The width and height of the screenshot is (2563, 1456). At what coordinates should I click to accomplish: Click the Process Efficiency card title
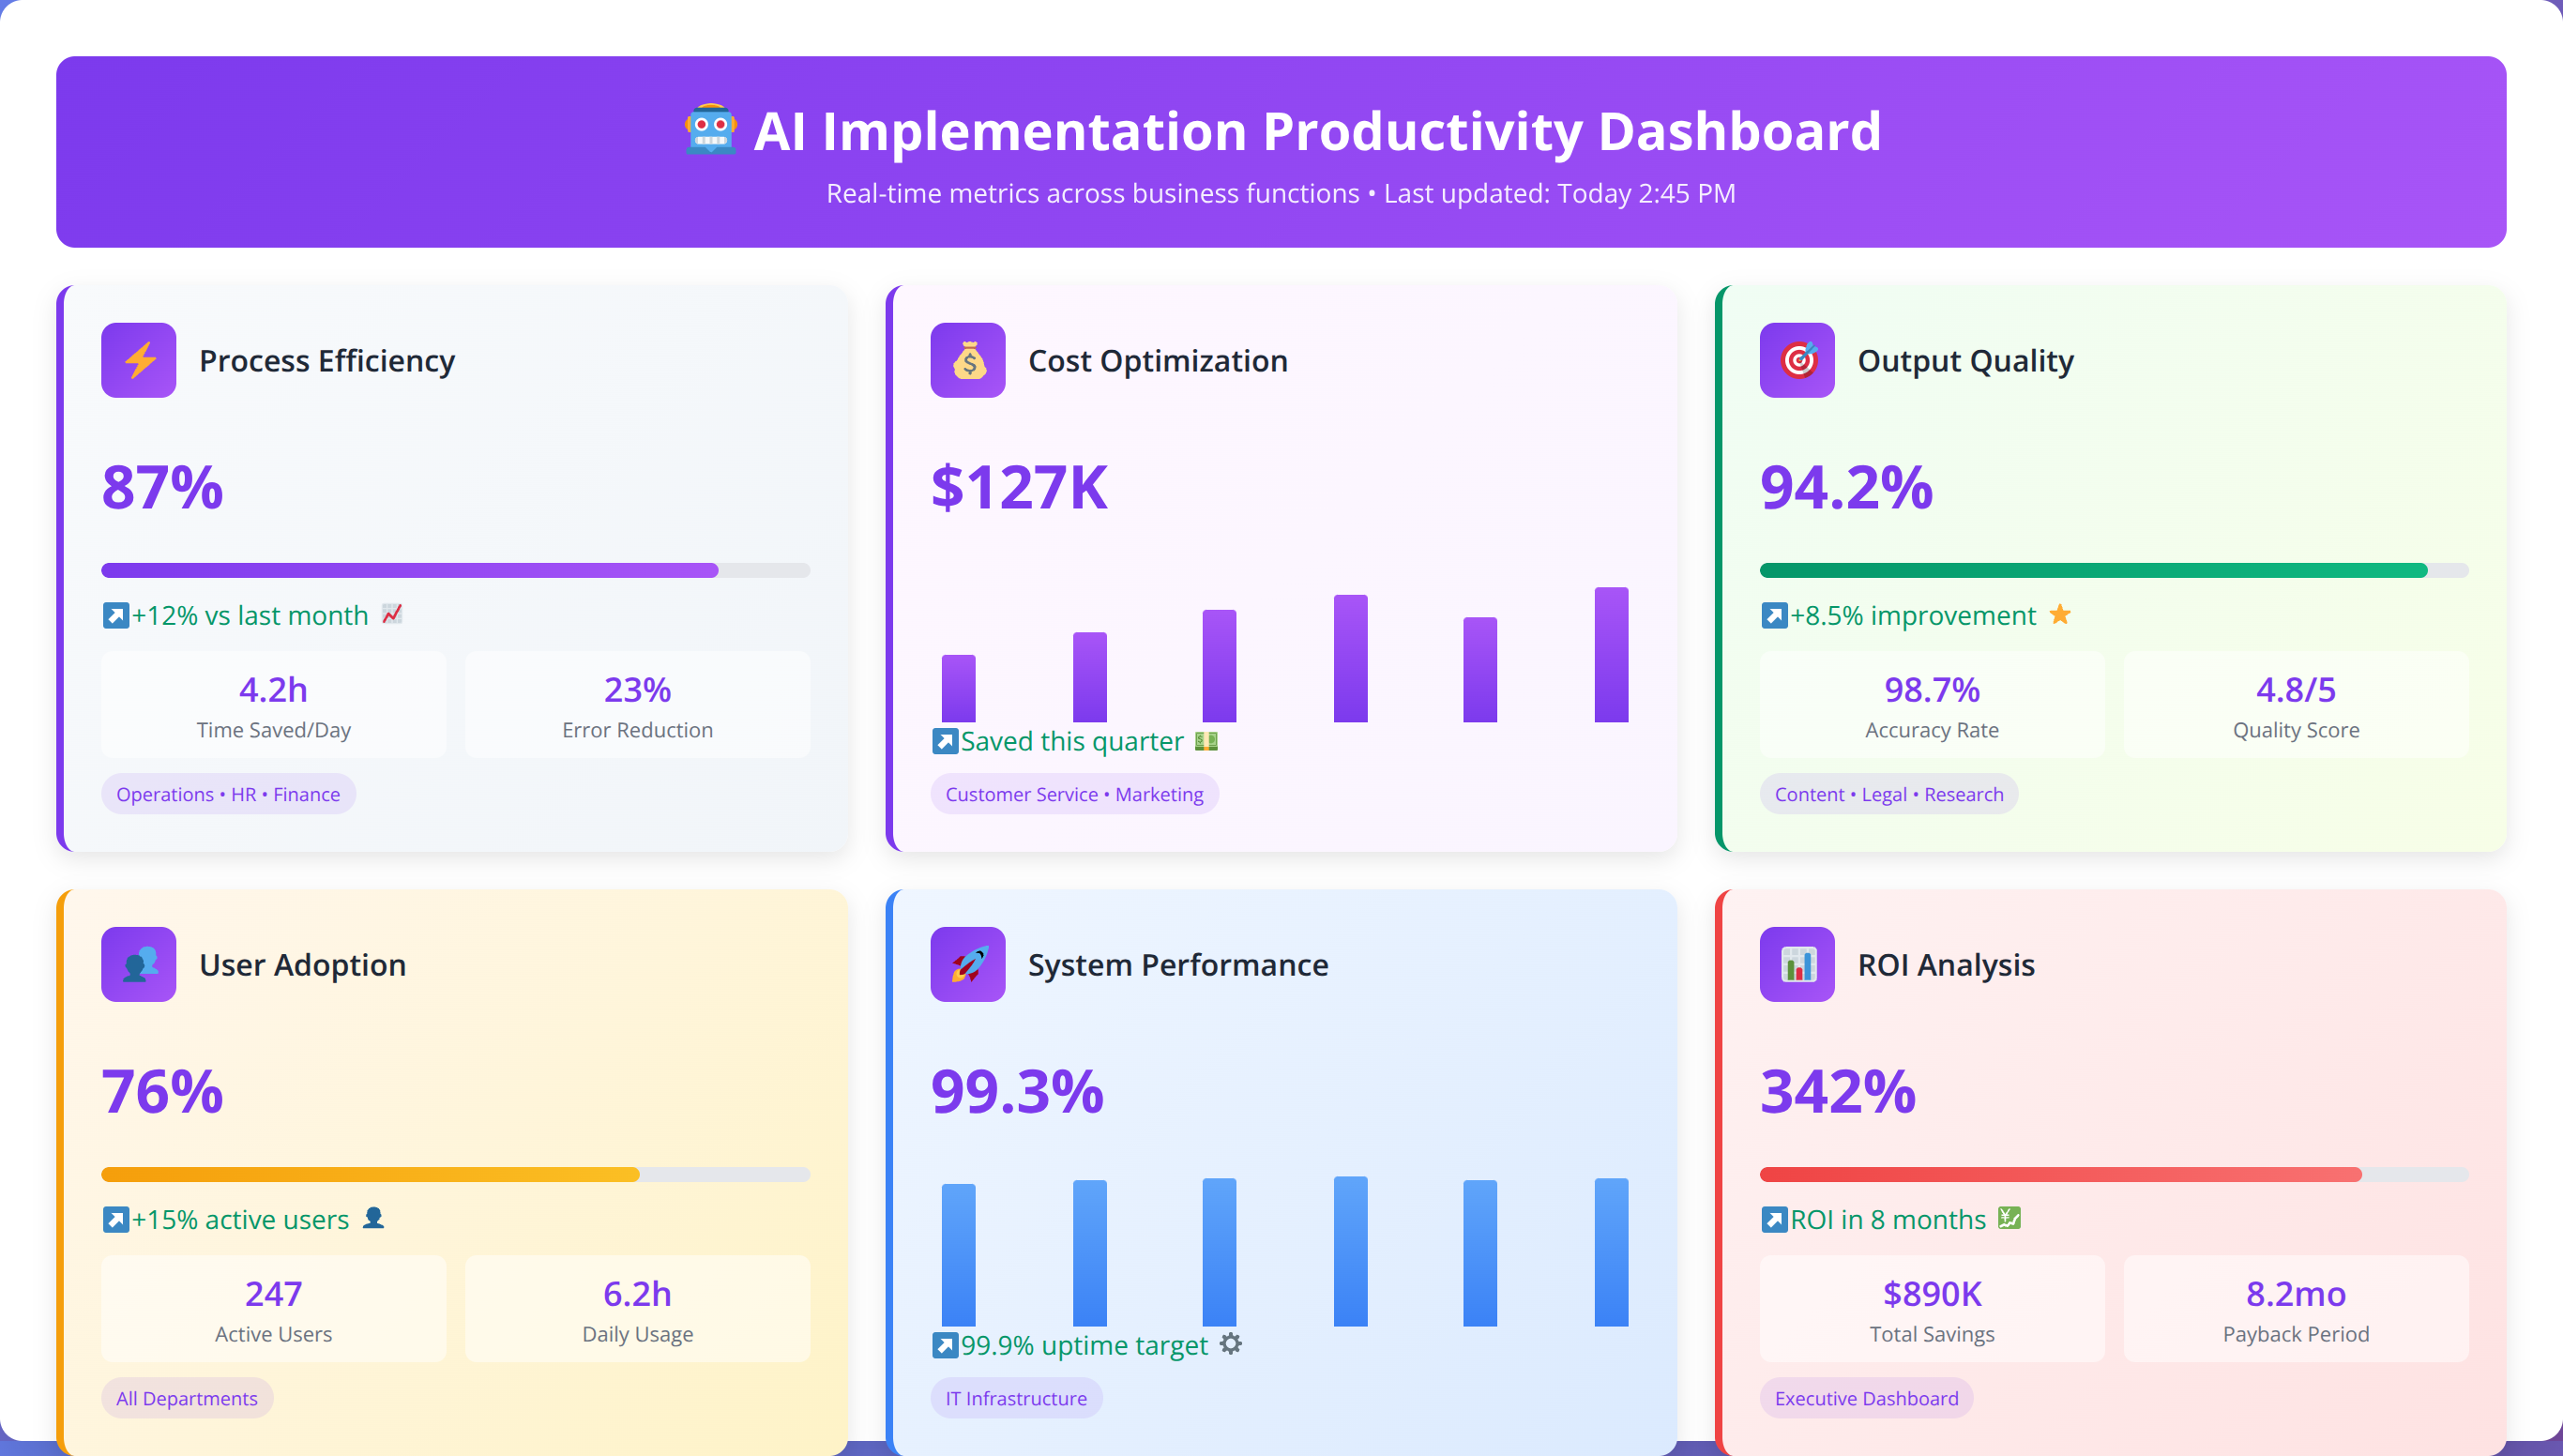[327, 361]
